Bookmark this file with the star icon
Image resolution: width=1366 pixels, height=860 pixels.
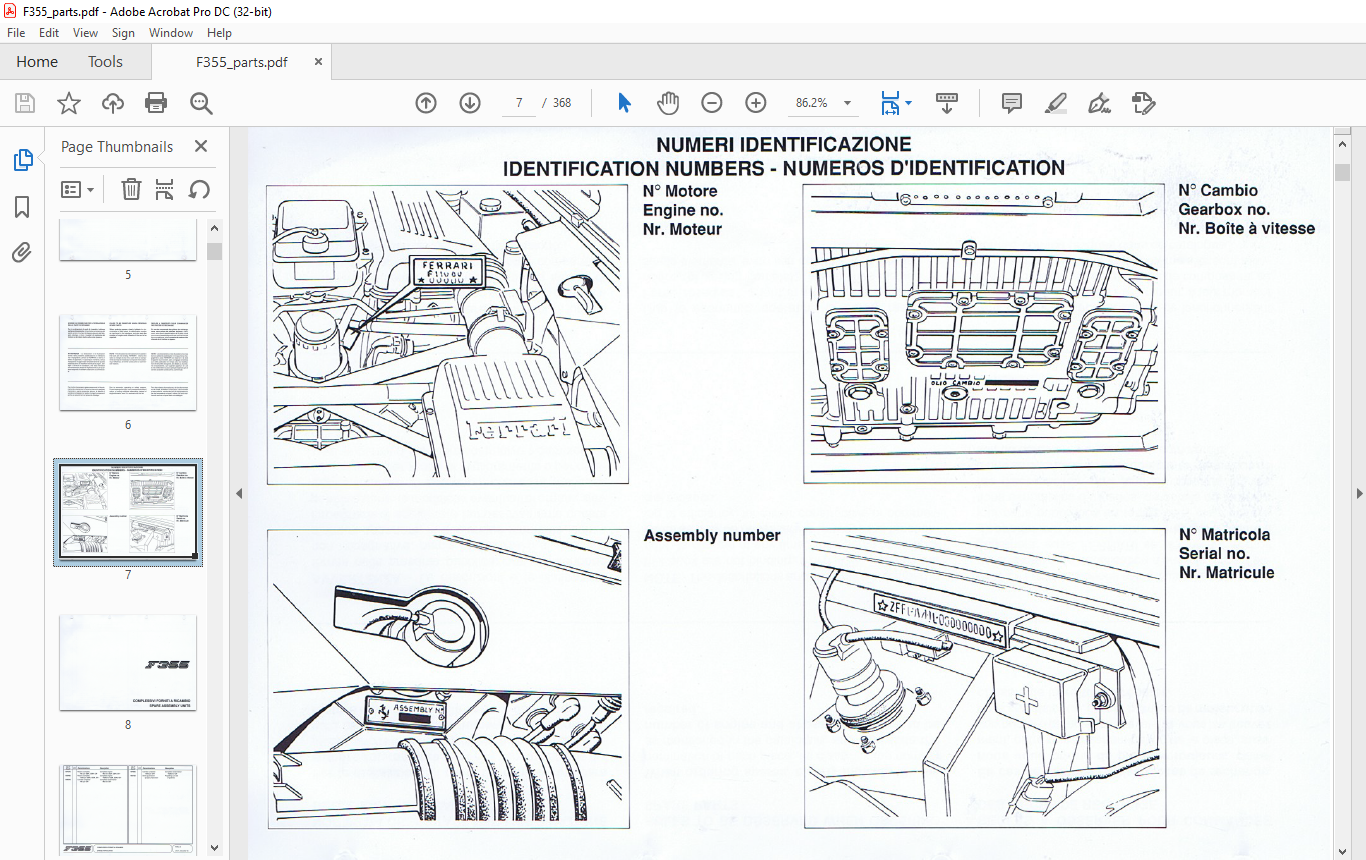[x=69, y=103]
